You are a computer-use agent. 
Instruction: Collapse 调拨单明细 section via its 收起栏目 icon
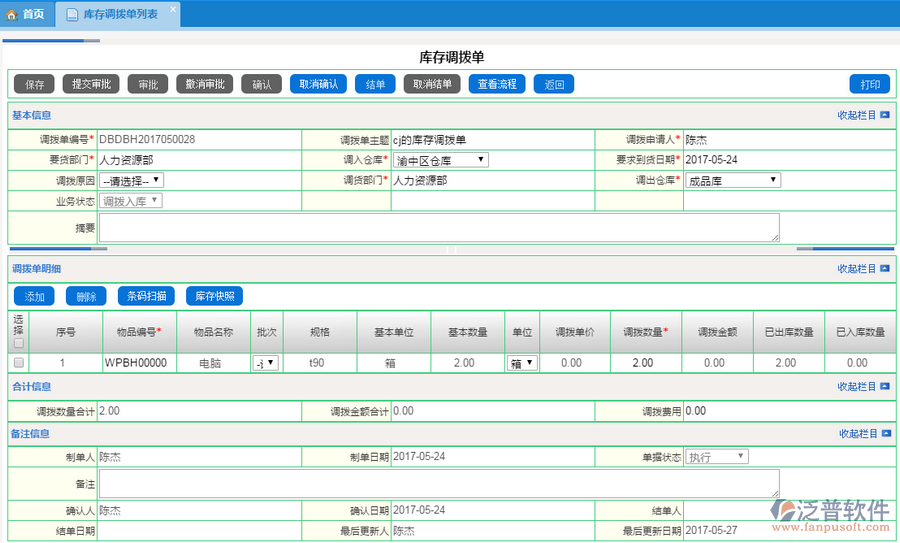(x=885, y=268)
